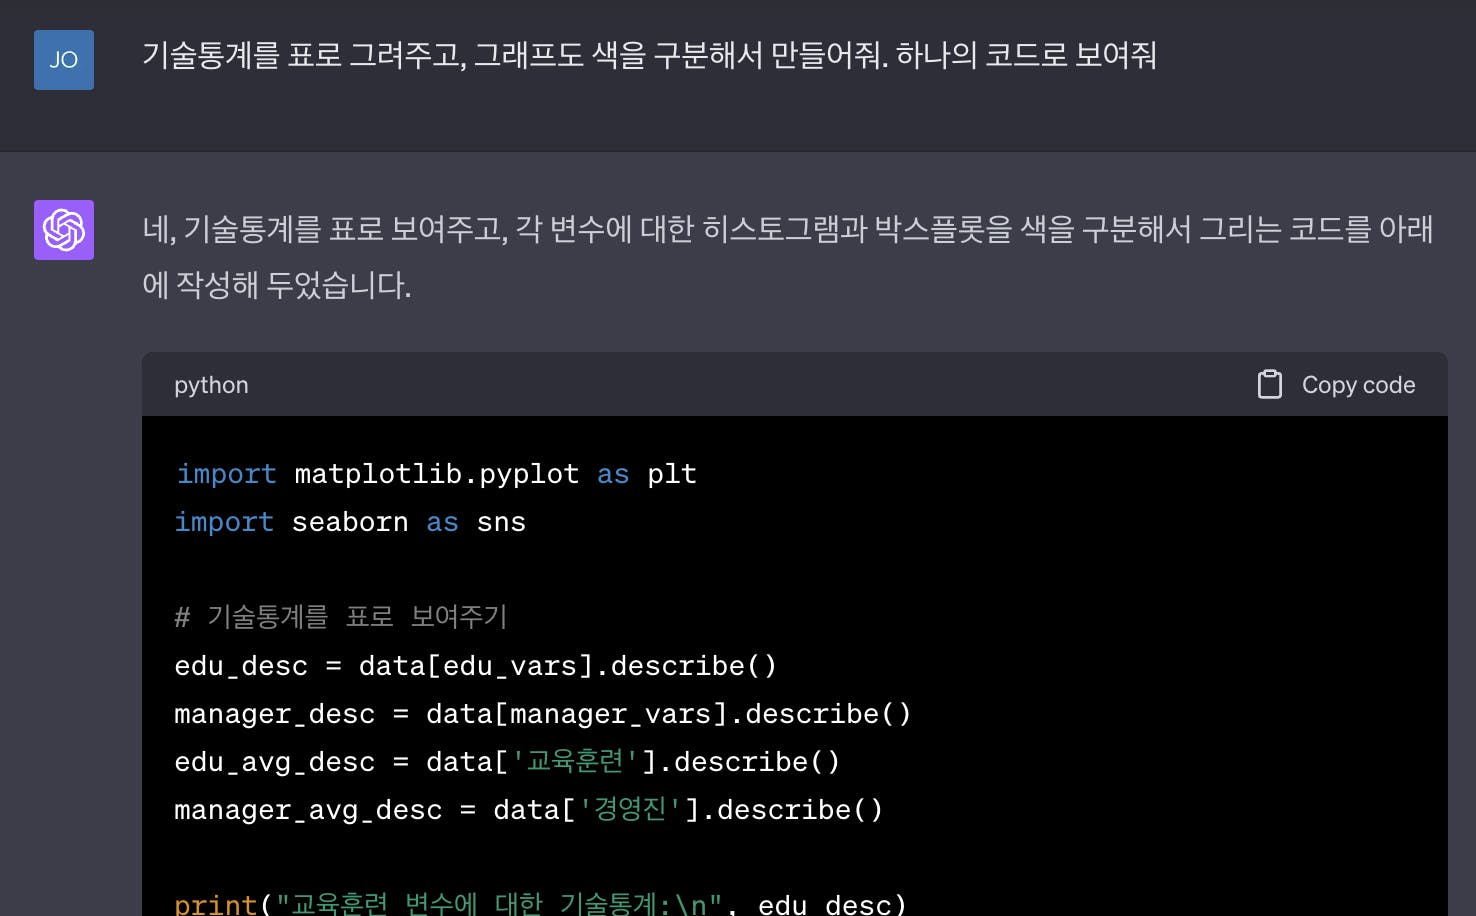Click the data[edu_vars] expression in code
This screenshot has width=1476, height=916.
coord(476,666)
